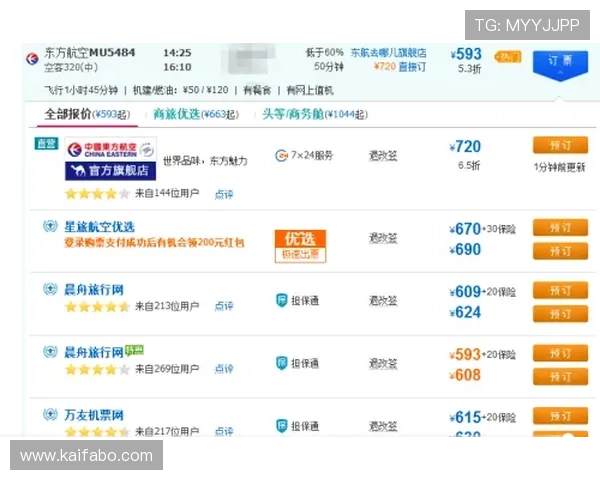Click the China Eastern airline logo beside MU5484
The image size is (600, 480).
point(32,59)
